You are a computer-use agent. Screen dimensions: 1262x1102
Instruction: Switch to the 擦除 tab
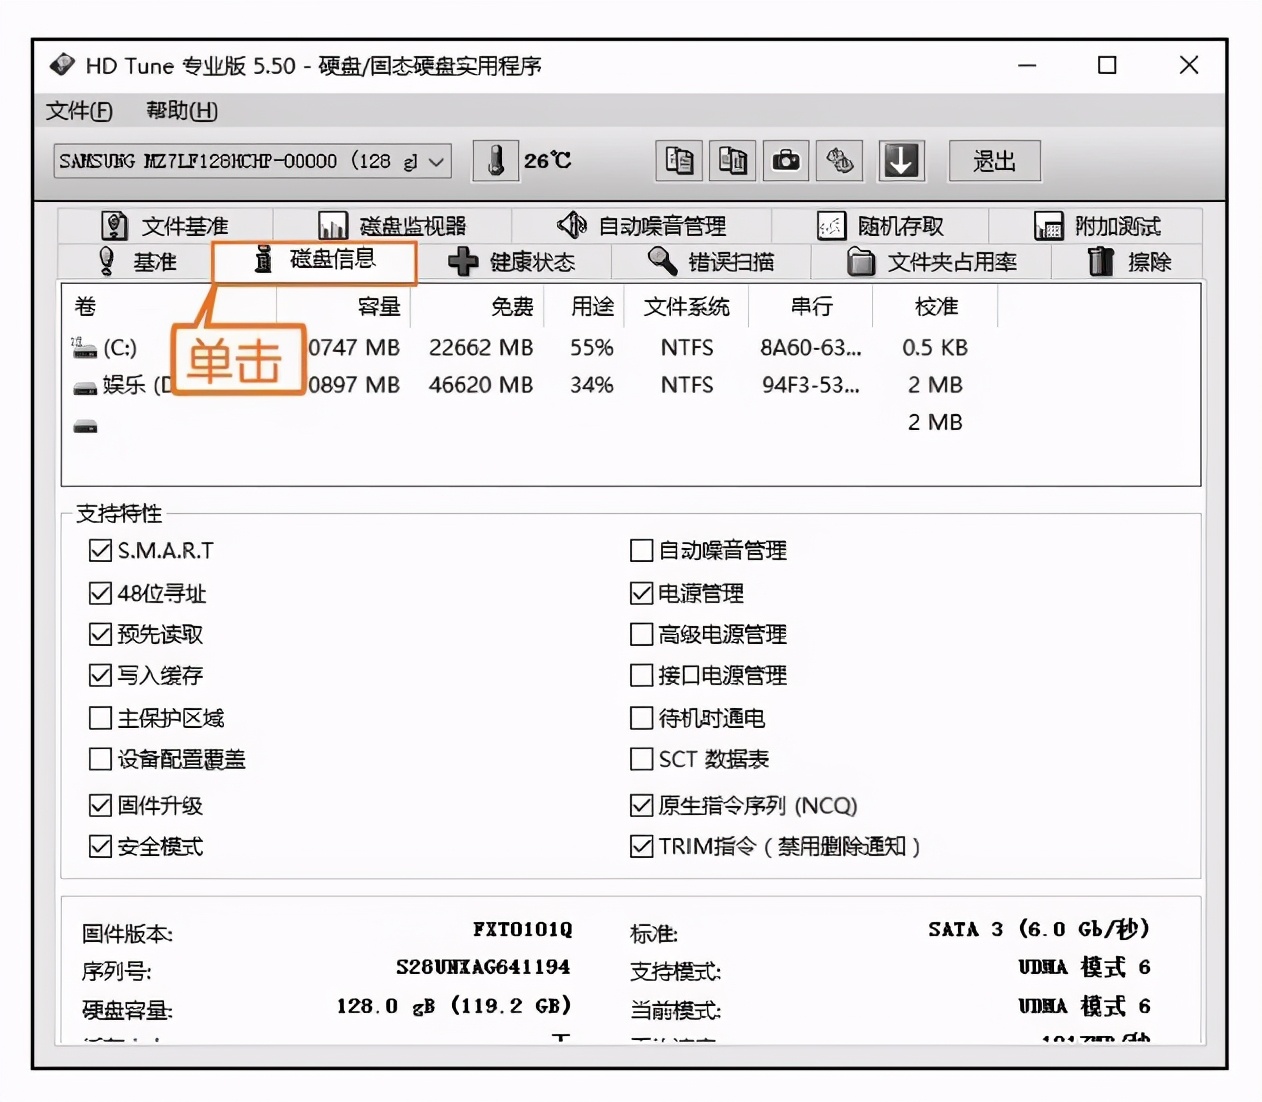pos(1128,262)
